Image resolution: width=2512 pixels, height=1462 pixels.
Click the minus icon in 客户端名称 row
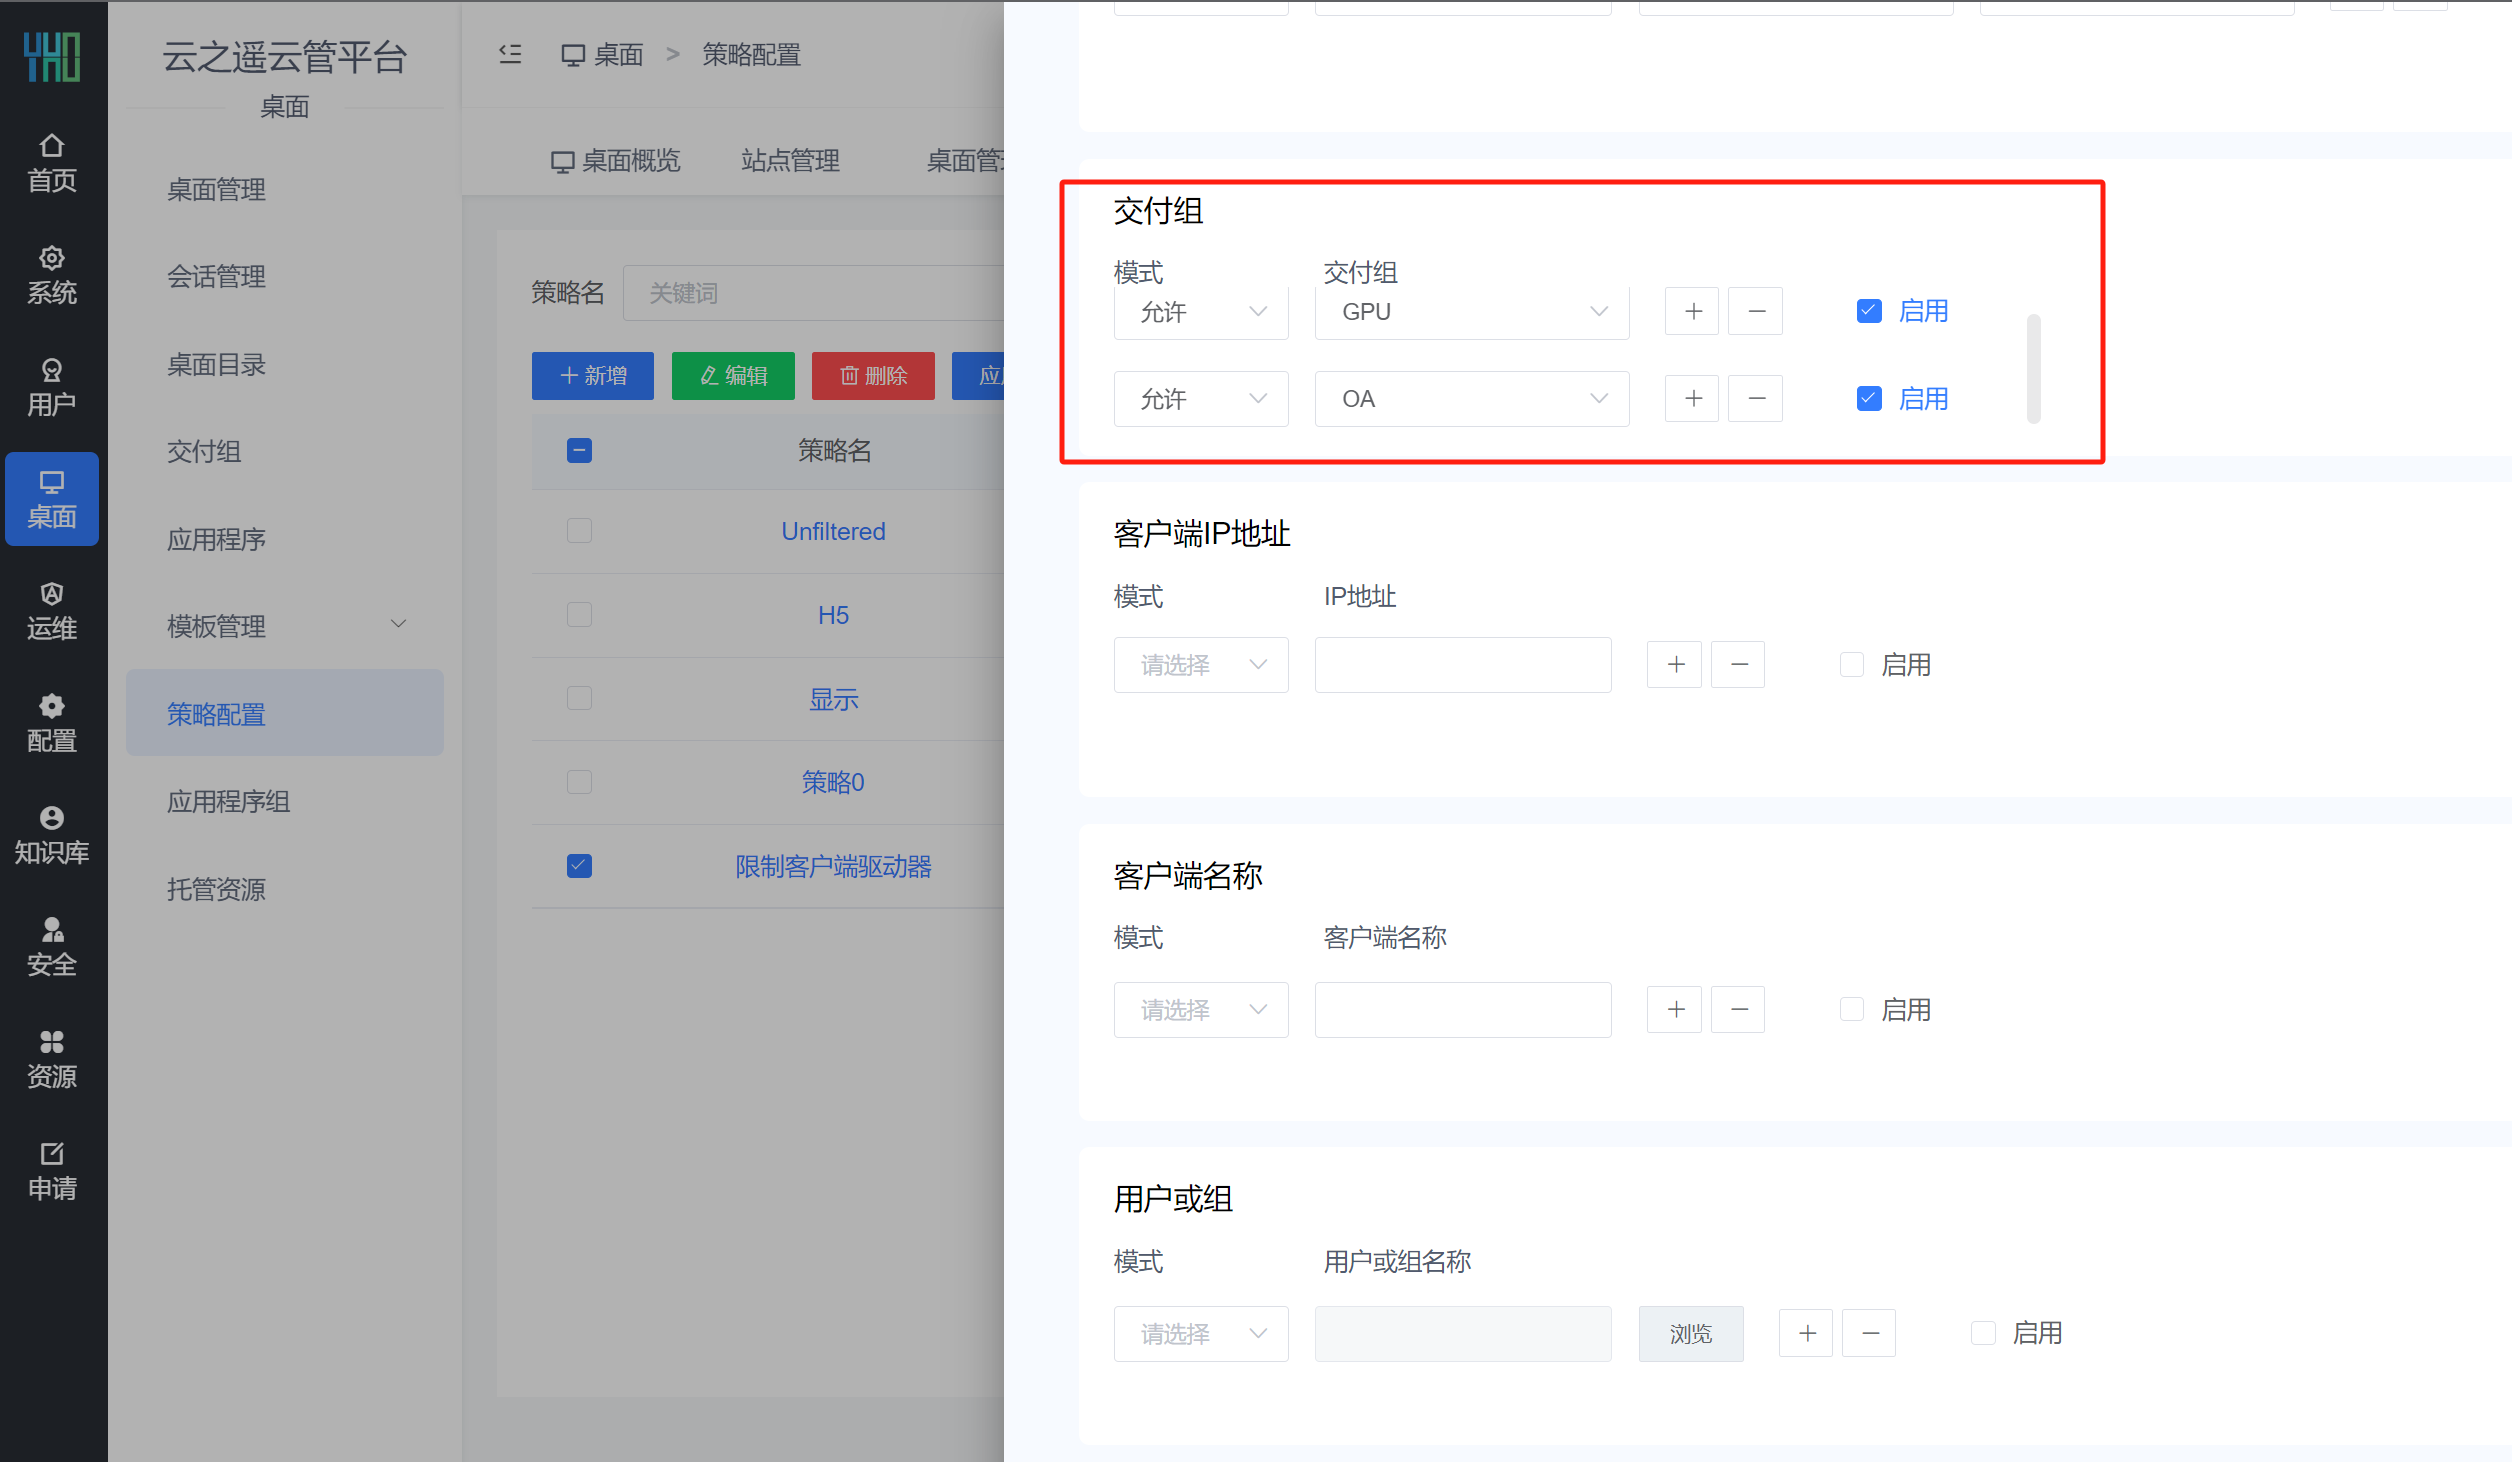(1738, 1010)
